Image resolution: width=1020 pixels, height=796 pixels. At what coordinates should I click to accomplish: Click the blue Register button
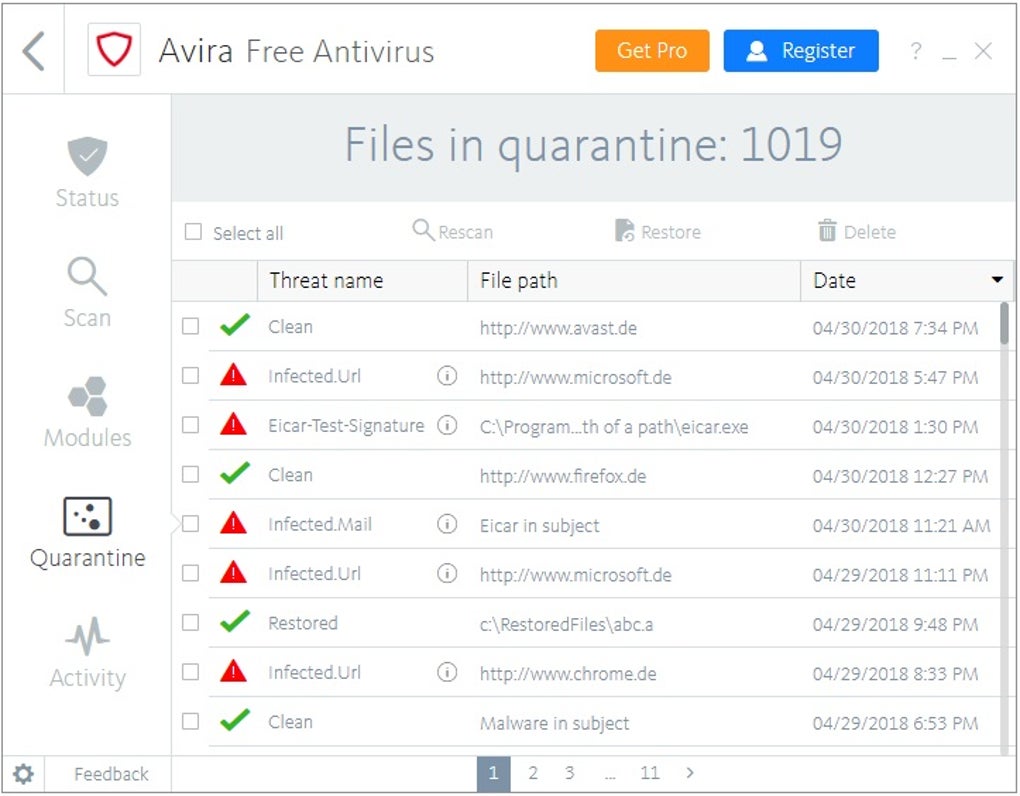pos(801,51)
